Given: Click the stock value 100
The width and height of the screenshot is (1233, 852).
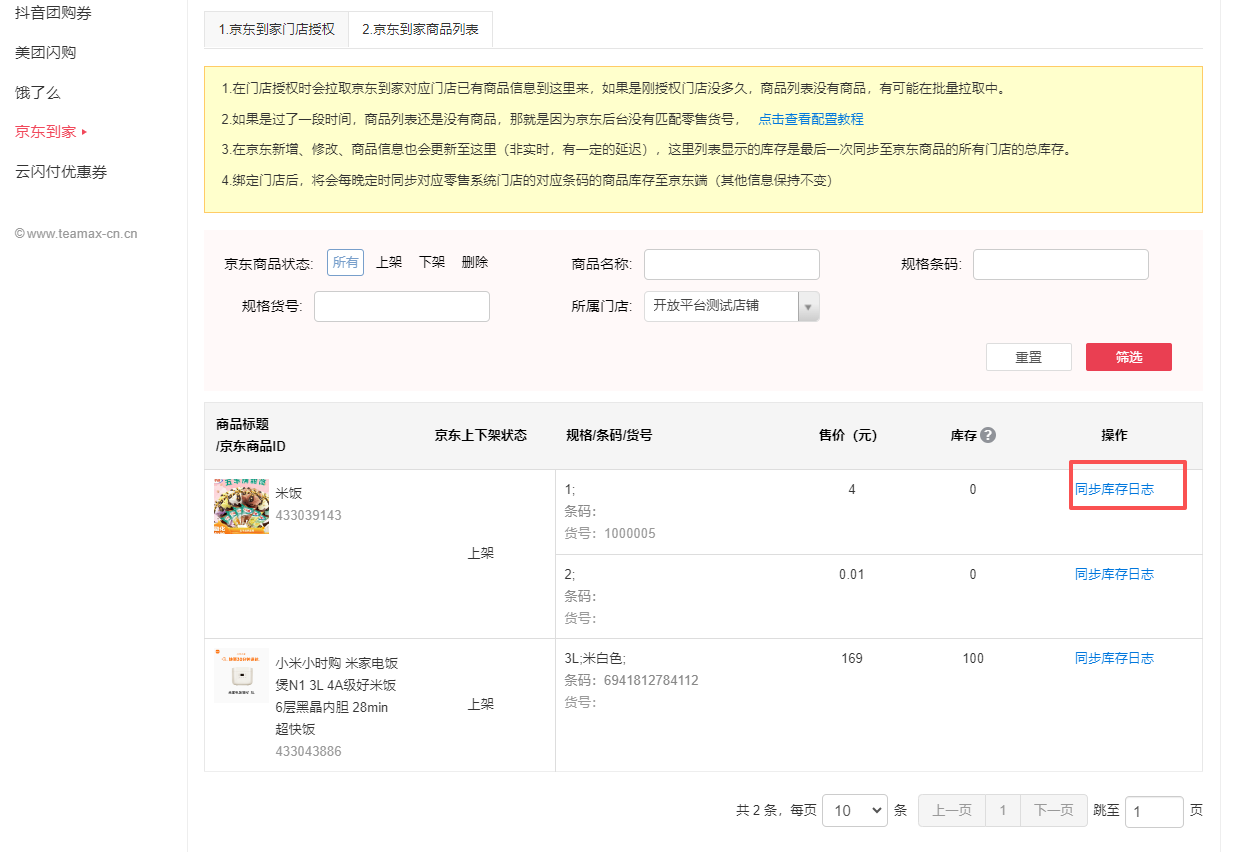Looking at the screenshot, I should (x=973, y=658).
